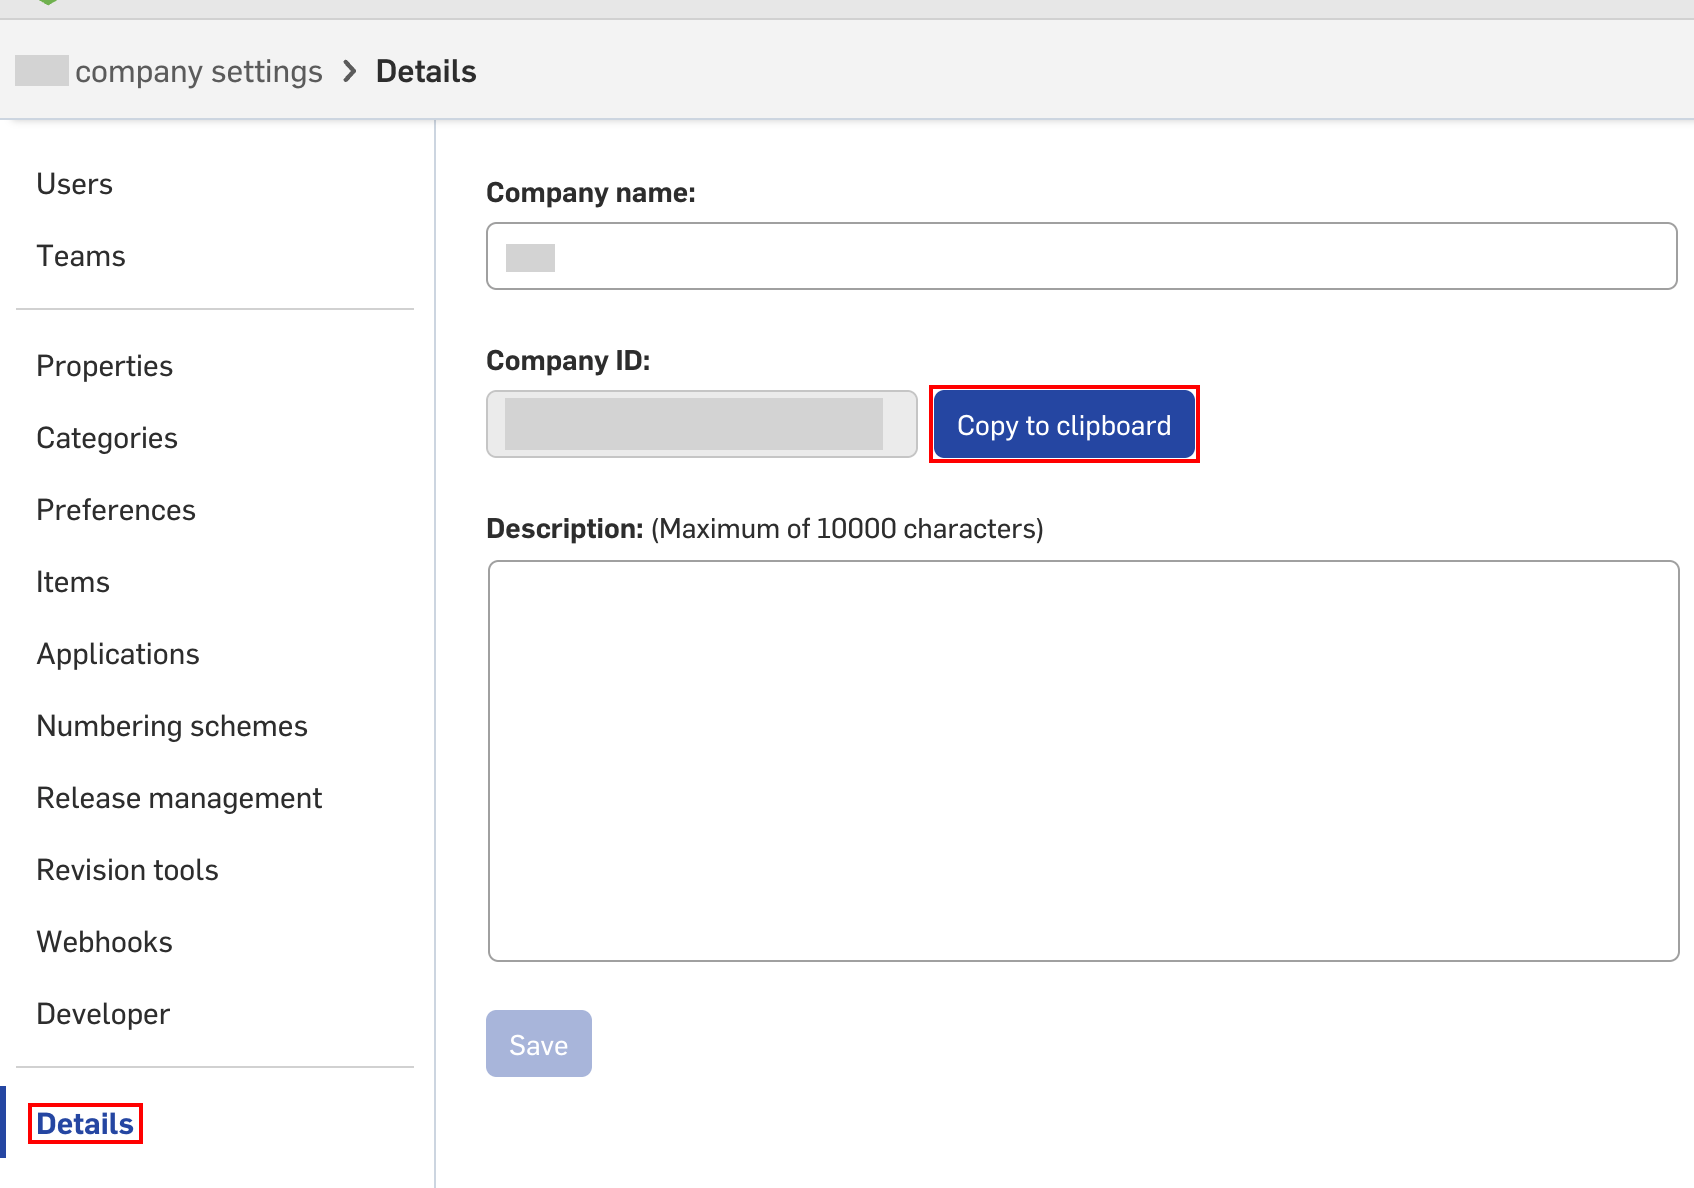
Task: Go to Numbering schemes
Action: tap(172, 726)
